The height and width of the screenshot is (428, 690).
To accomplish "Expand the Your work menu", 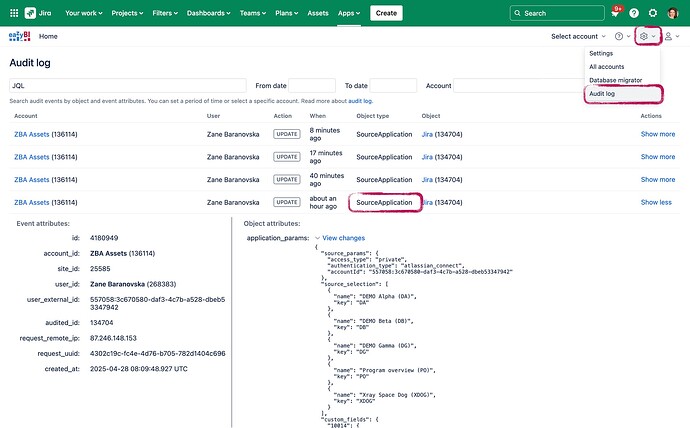I will pyautogui.click(x=84, y=13).
